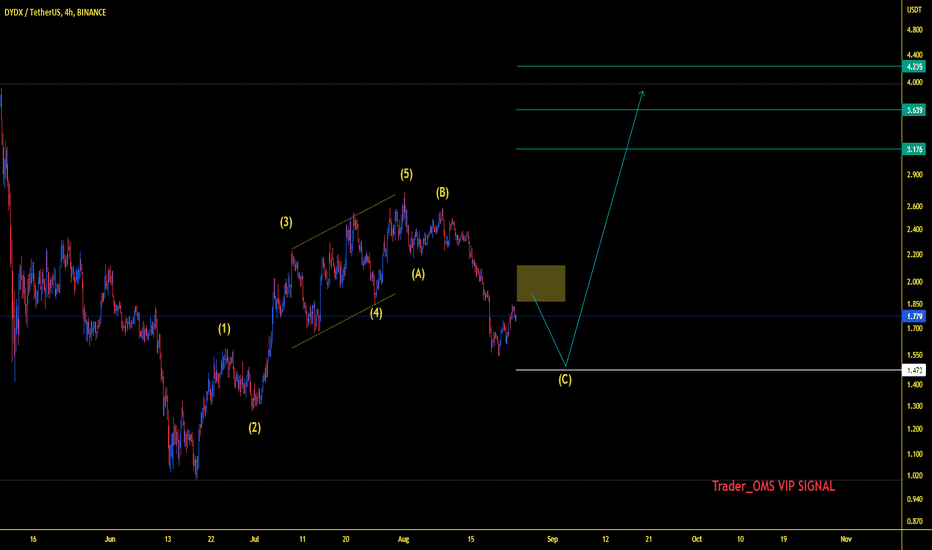Click the 1.300 price axis value

point(915,406)
